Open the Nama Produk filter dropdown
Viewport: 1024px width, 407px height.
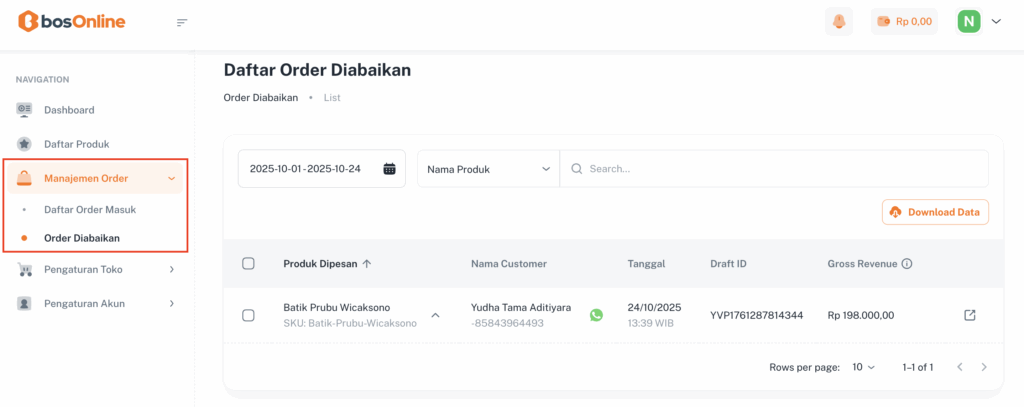click(x=488, y=169)
